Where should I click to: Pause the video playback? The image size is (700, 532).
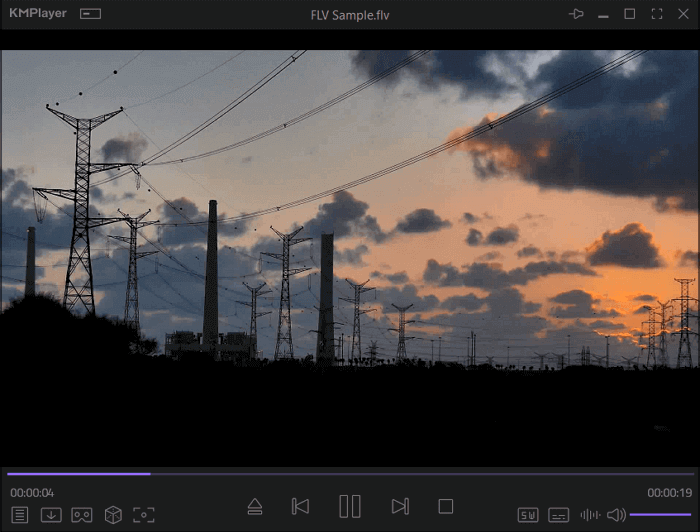point(349,507)
